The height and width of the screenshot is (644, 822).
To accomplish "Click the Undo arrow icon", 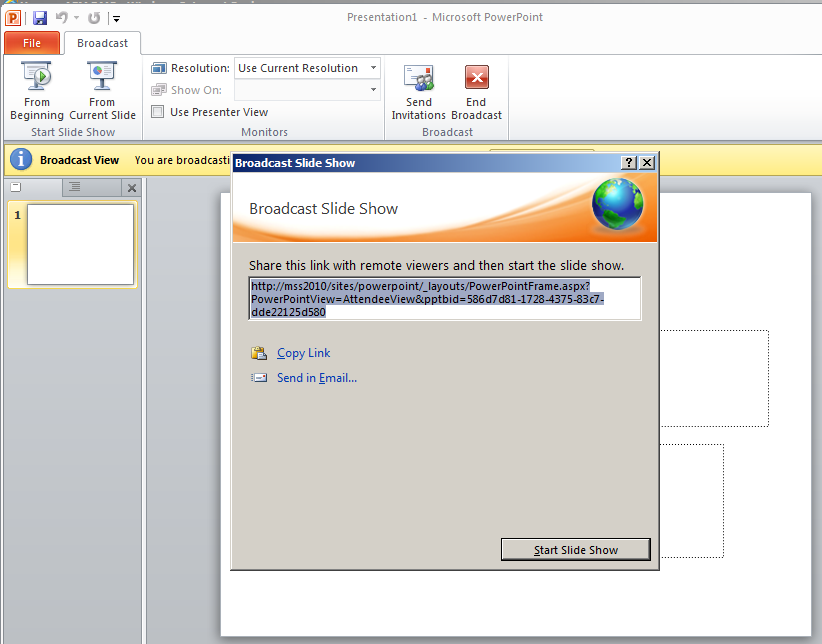I will point(62,18).
